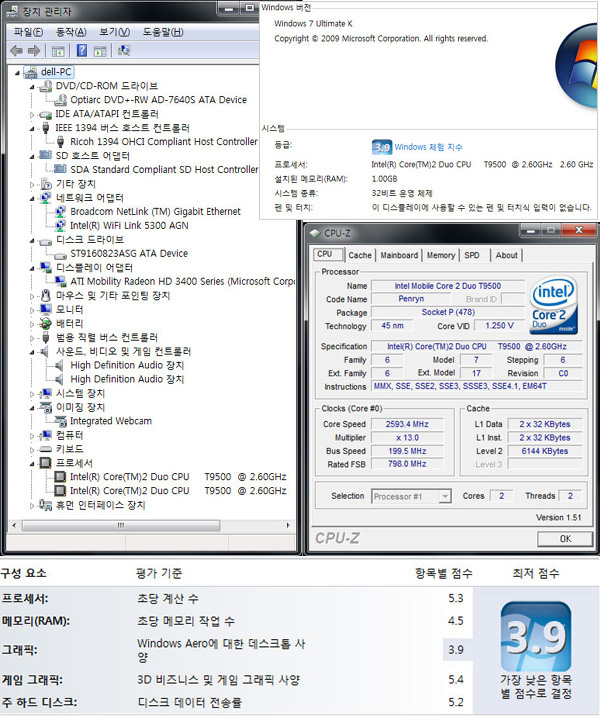Click the 모니터 monitor category icon
The width and height of the screenshot is (600, 719).
(x=45, y=310)
